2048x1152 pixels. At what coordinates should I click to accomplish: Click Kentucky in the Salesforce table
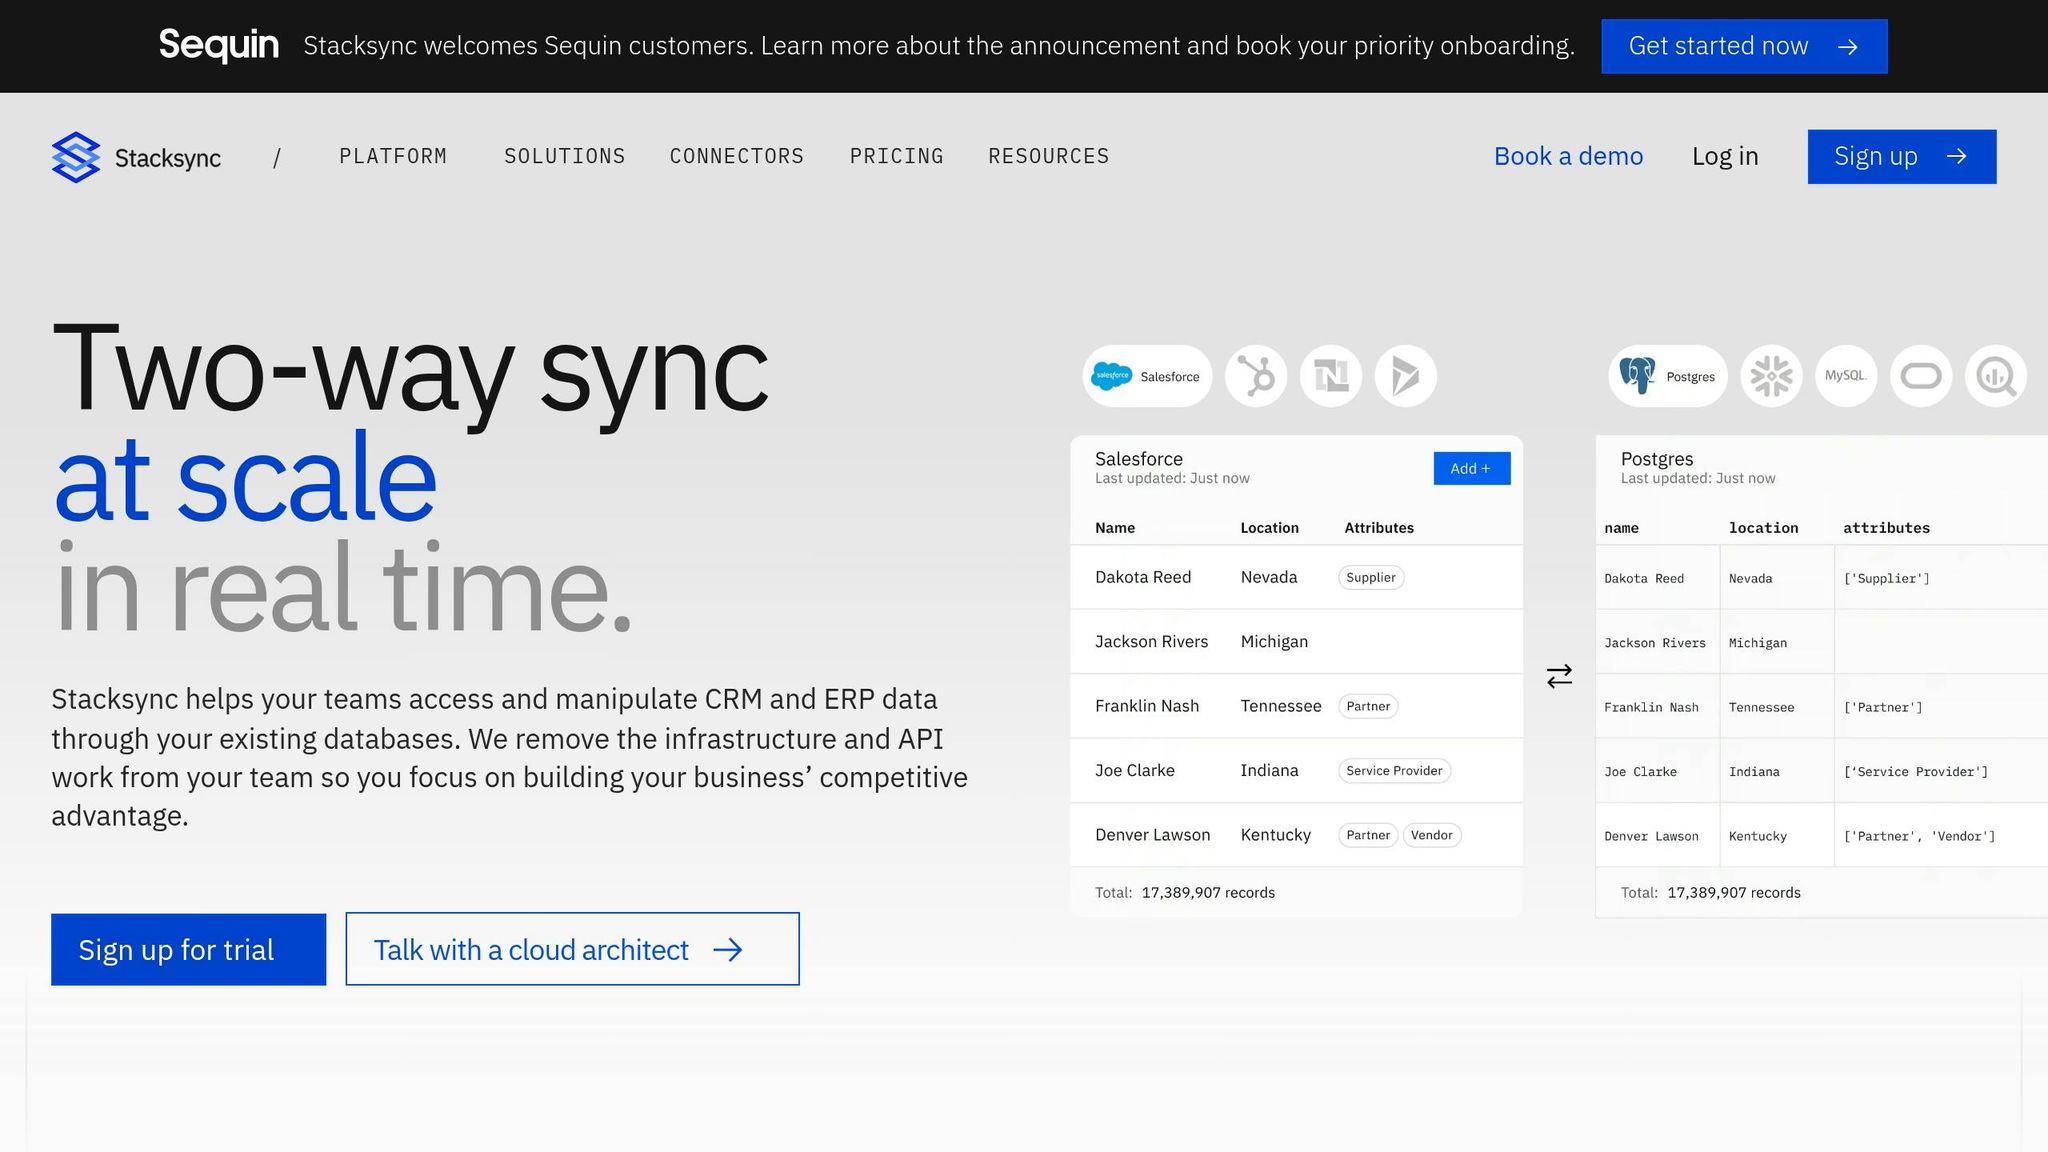coord(1276,835)
